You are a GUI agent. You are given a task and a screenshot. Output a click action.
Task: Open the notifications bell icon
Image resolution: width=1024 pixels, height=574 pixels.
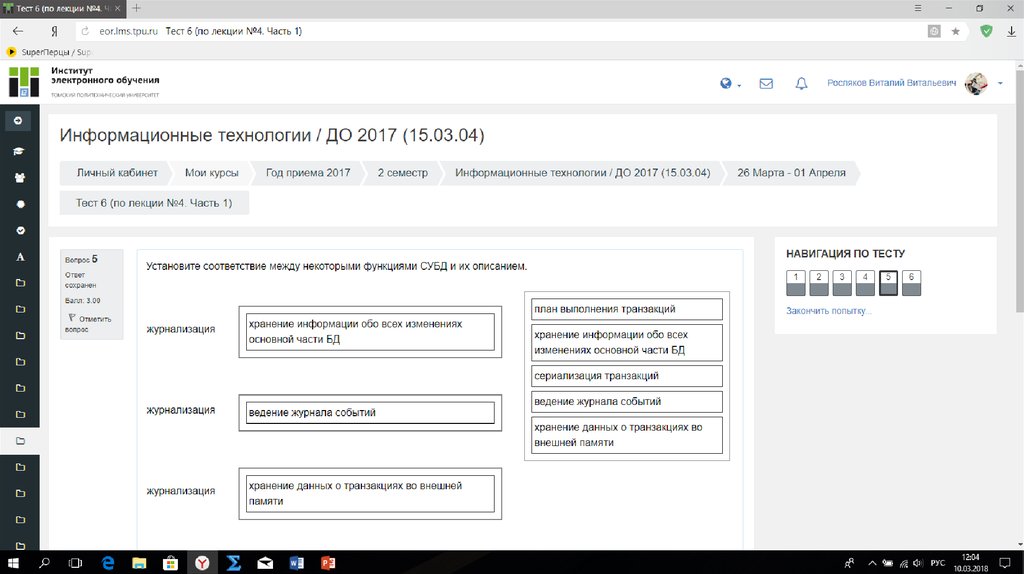[801, 84]
